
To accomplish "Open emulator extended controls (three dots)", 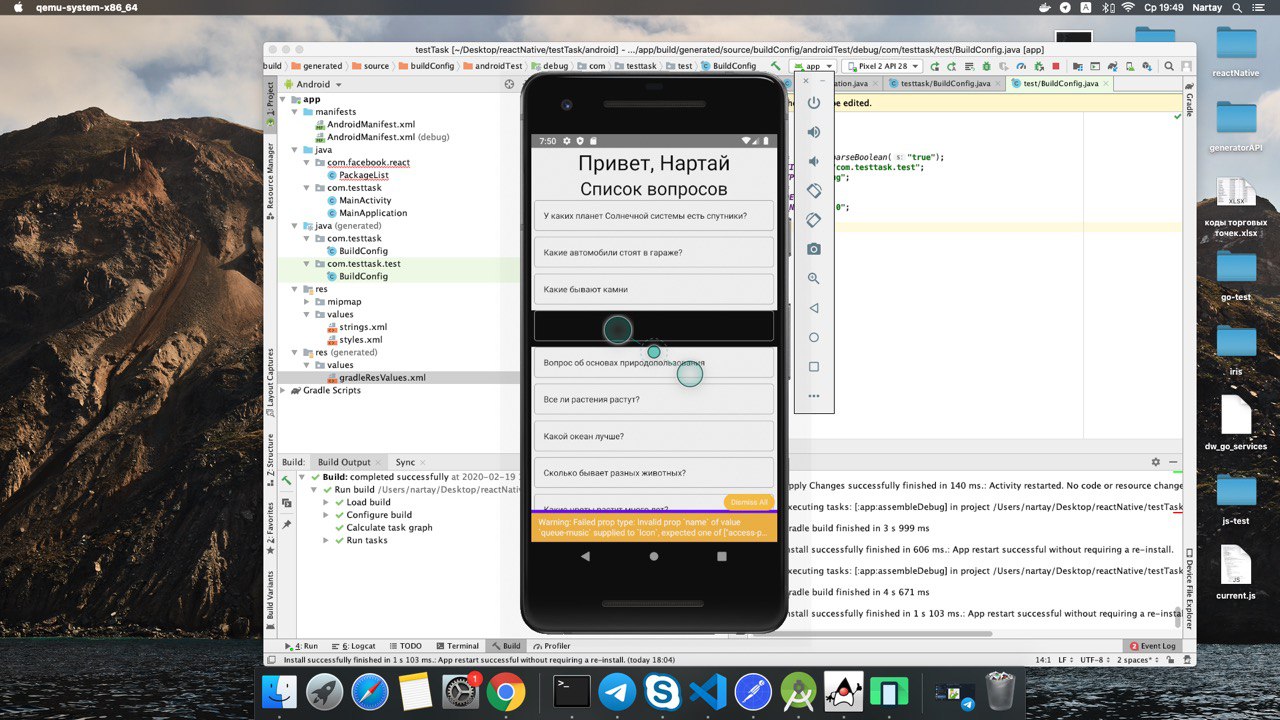I will coord(814,396).
